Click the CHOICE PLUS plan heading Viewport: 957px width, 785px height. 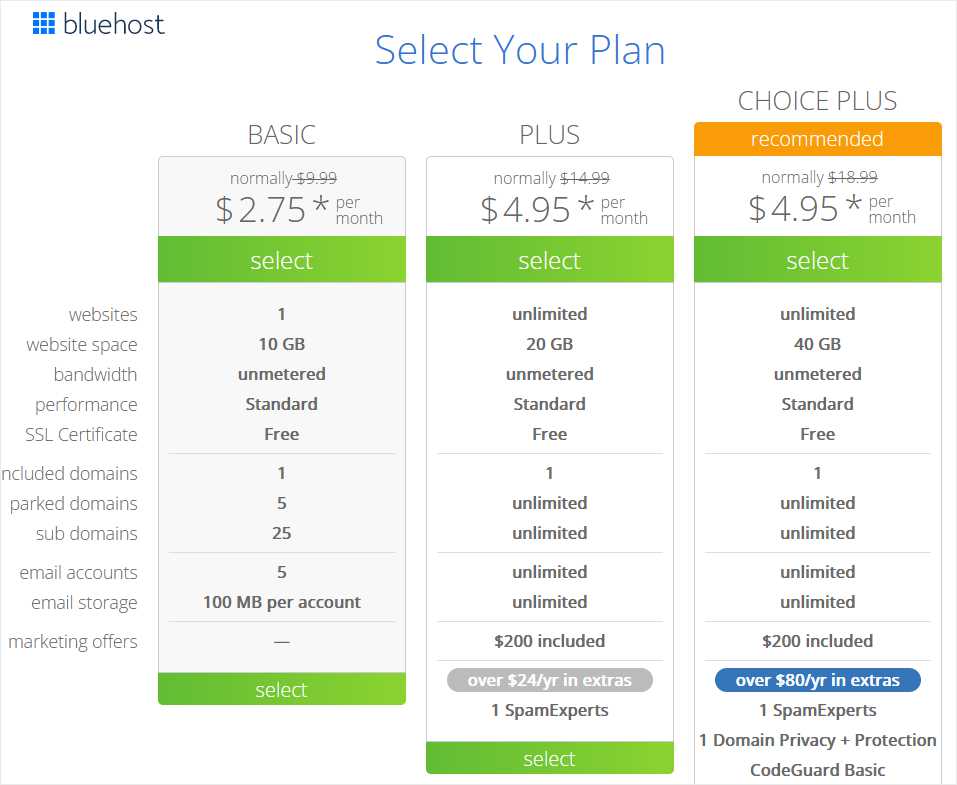point(818,100)
